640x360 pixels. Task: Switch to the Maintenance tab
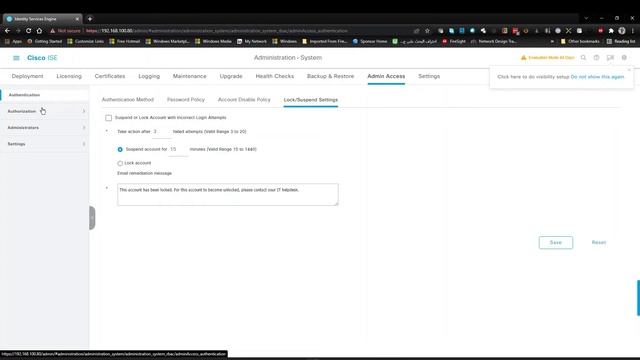(189, 76)
